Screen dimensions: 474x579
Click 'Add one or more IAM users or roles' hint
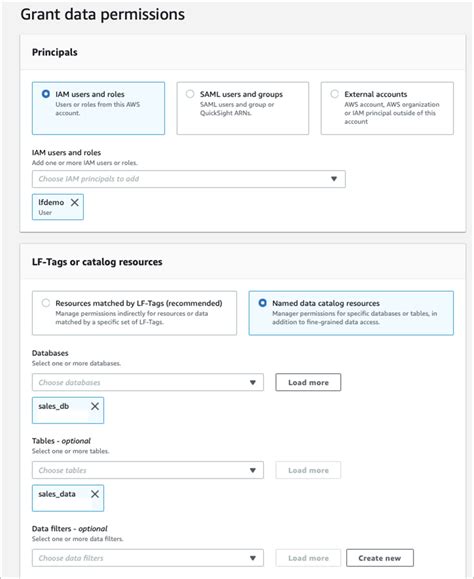pos(85,163)
